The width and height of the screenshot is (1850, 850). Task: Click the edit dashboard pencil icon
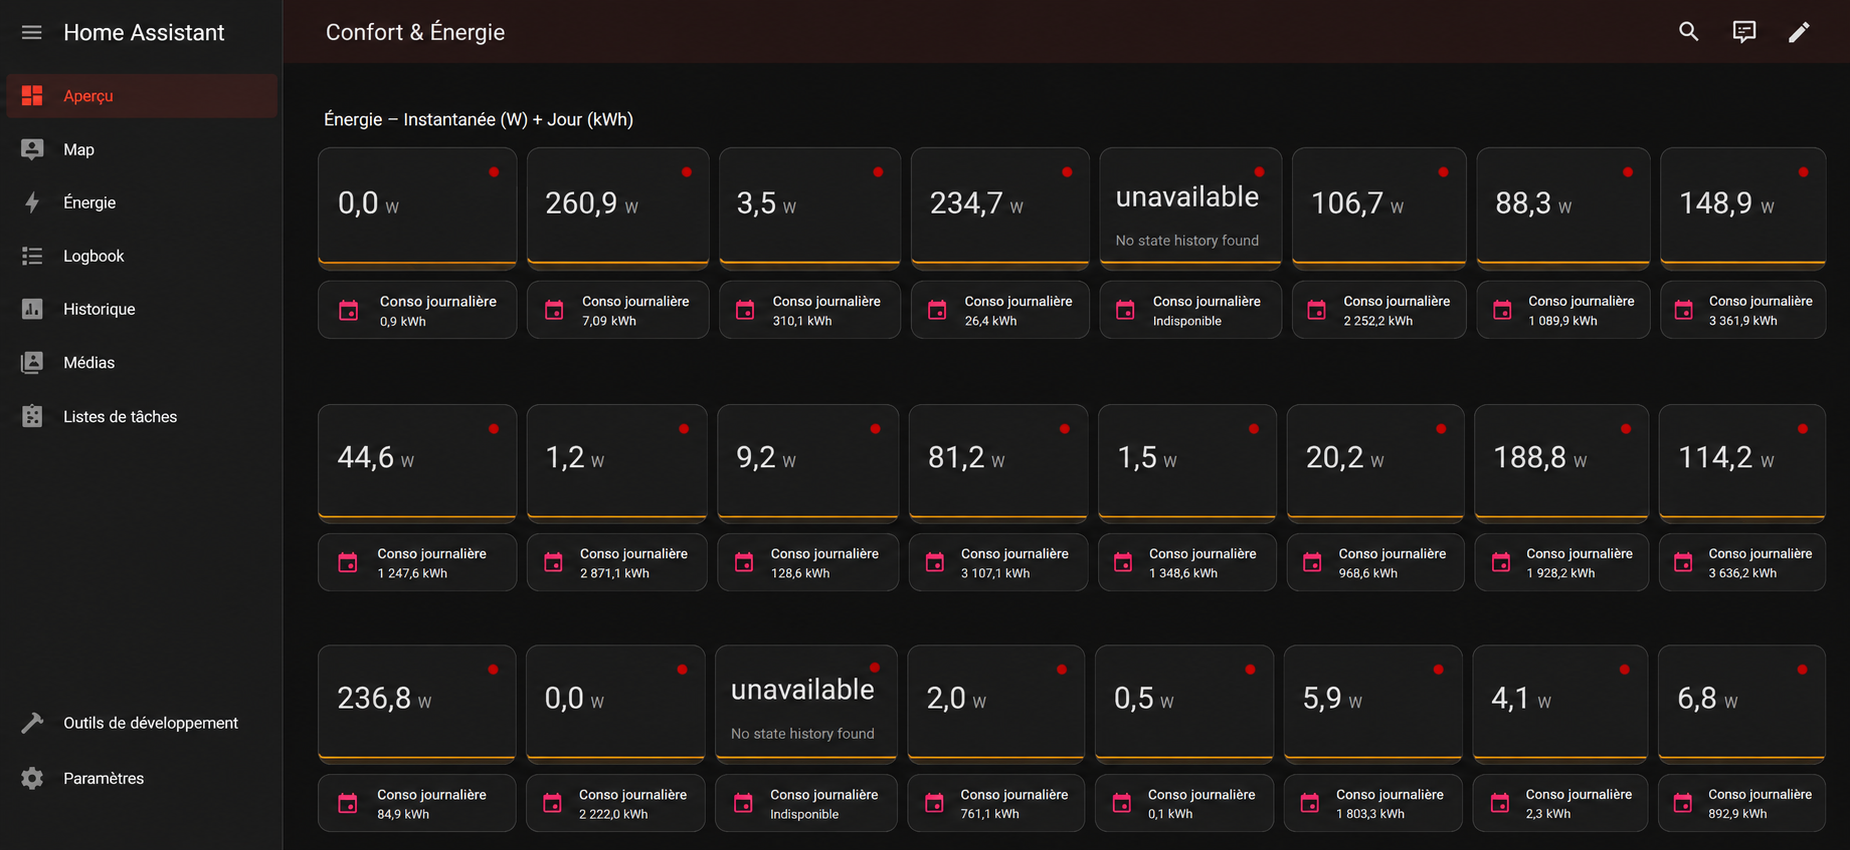pyautogui.click(x=1799, y=32)
